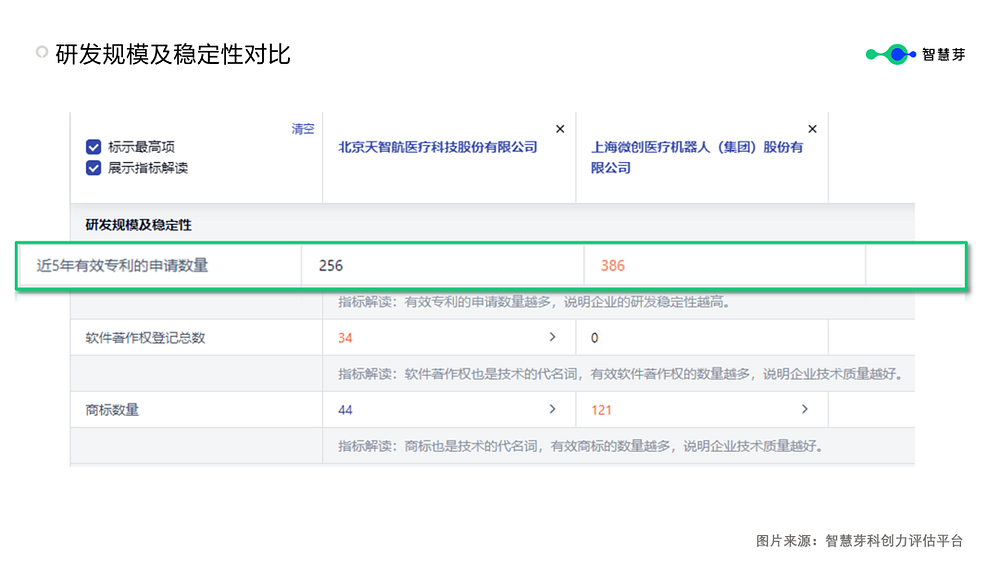Click the patent count 256
The width and height of the screenshot is (1000, 563).
331,266
